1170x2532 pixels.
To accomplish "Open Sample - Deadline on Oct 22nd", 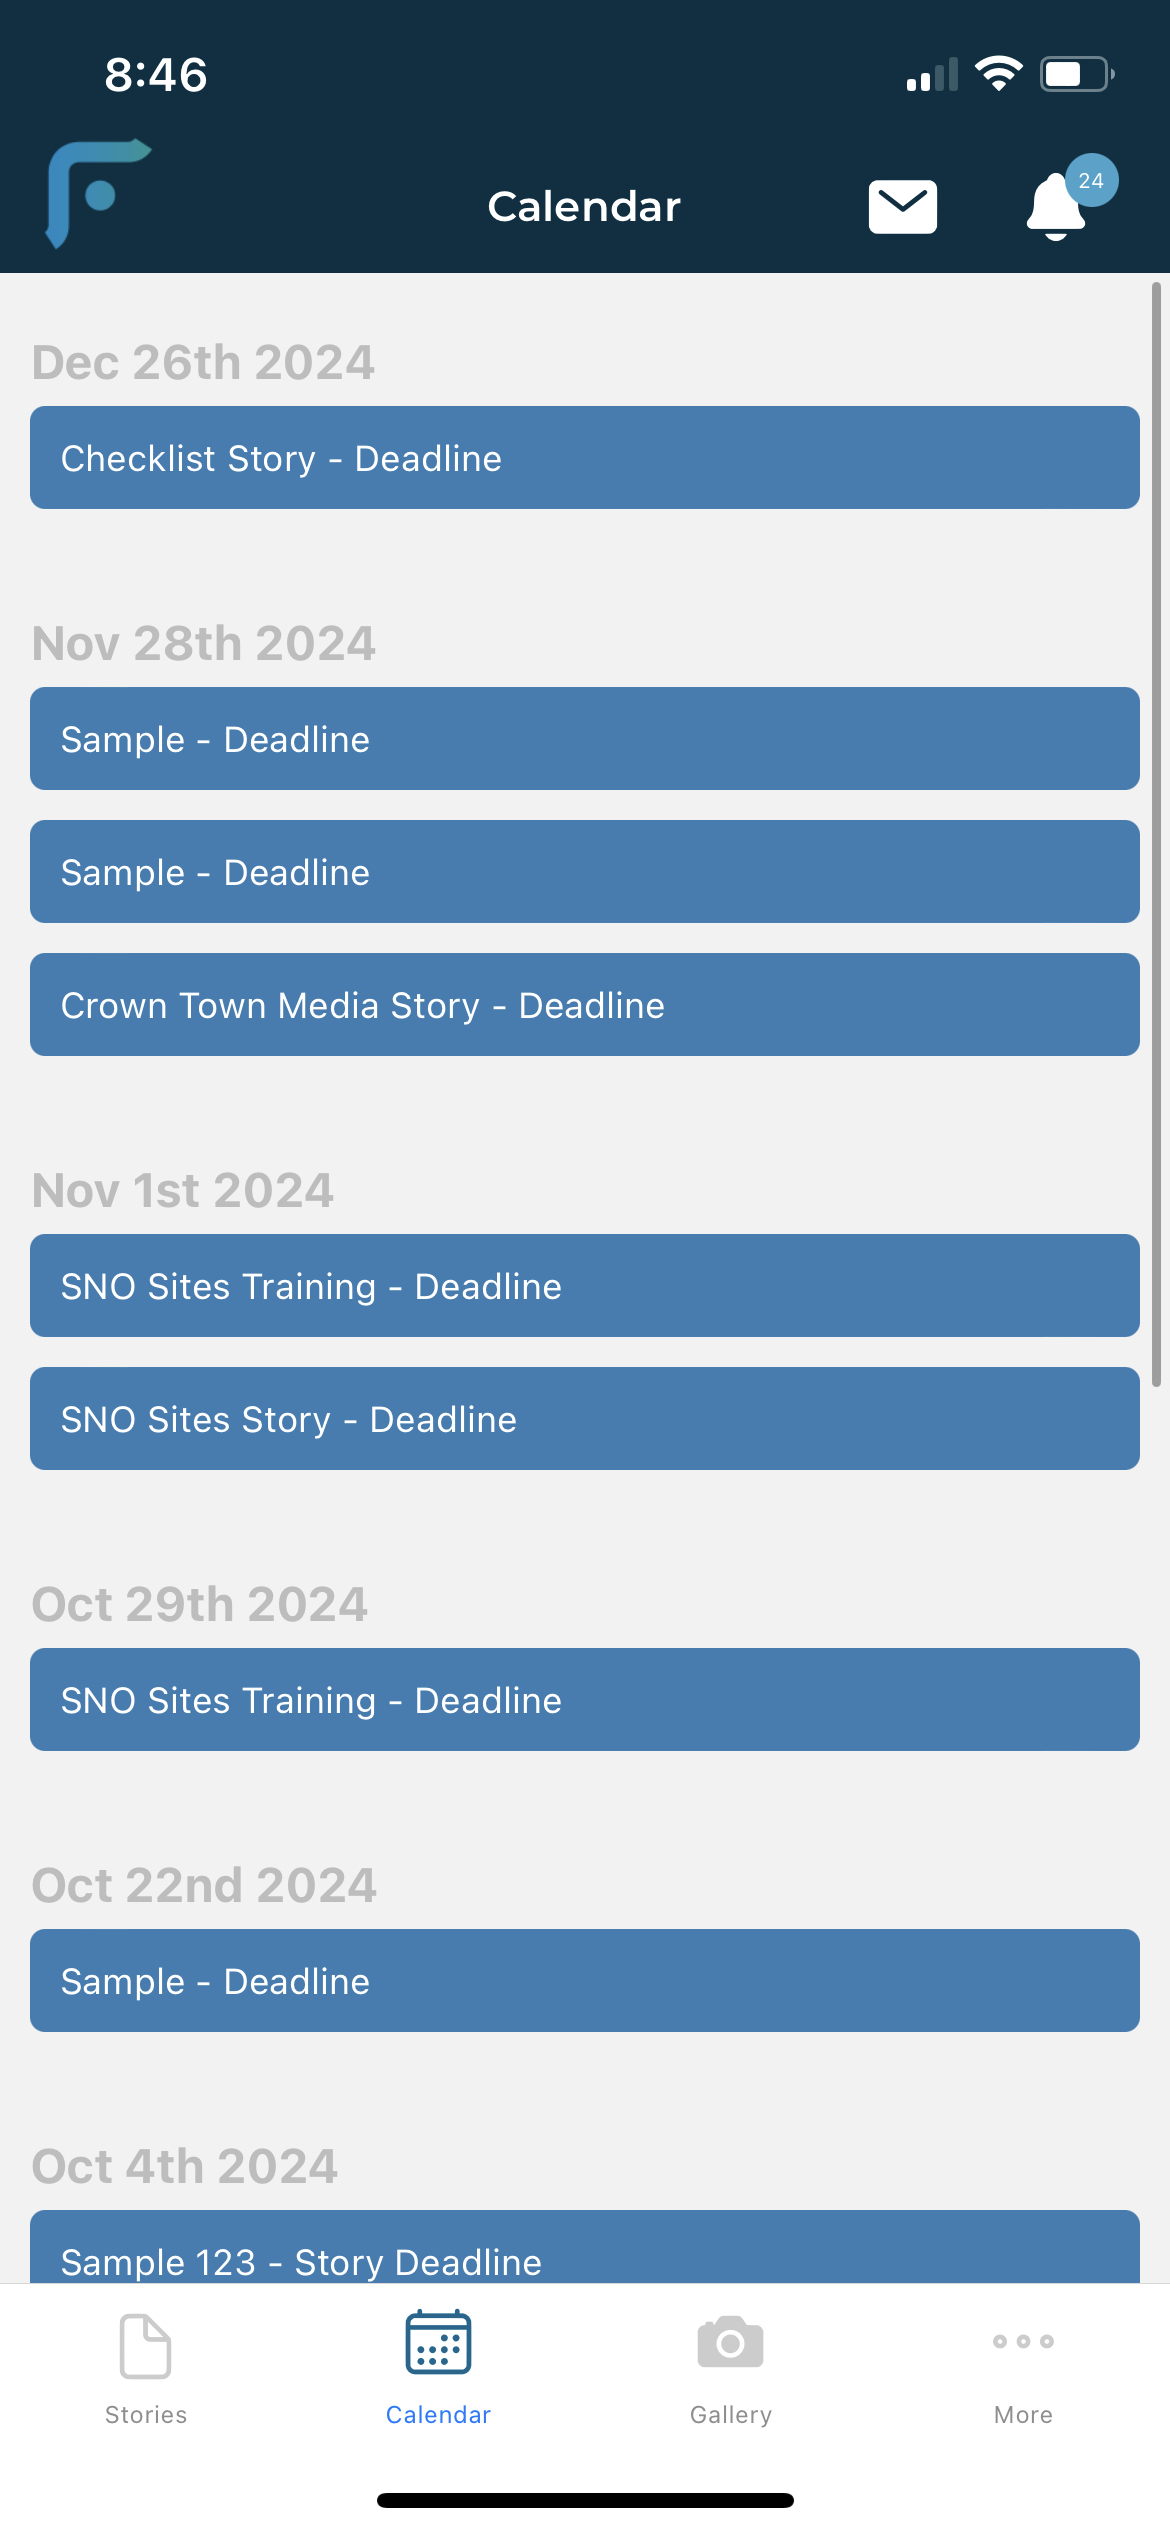I will pyautogui.click(x=585, y=1981).
